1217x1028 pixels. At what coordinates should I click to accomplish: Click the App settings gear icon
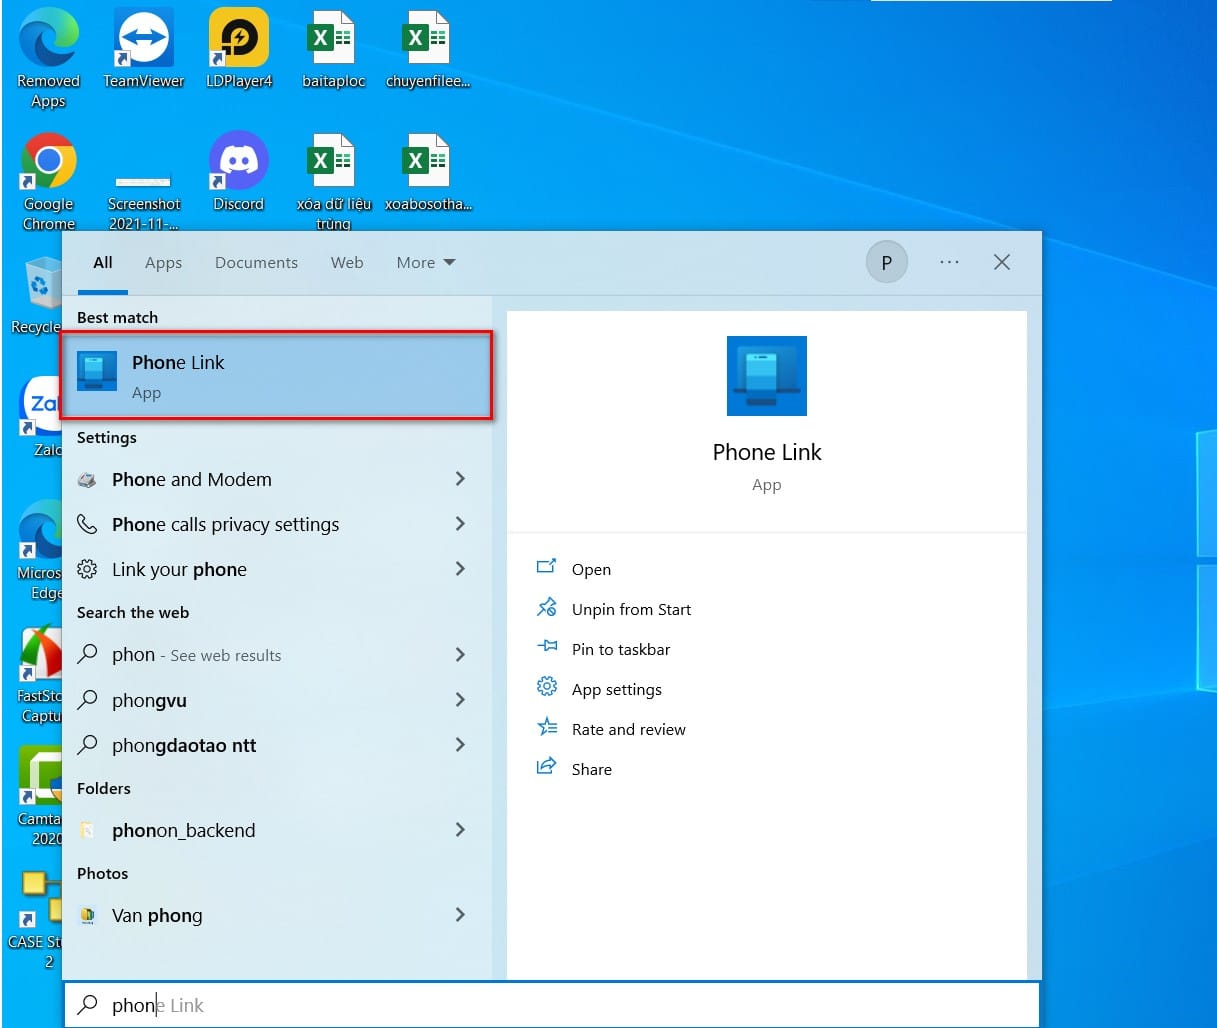click(x=546, y=687)
